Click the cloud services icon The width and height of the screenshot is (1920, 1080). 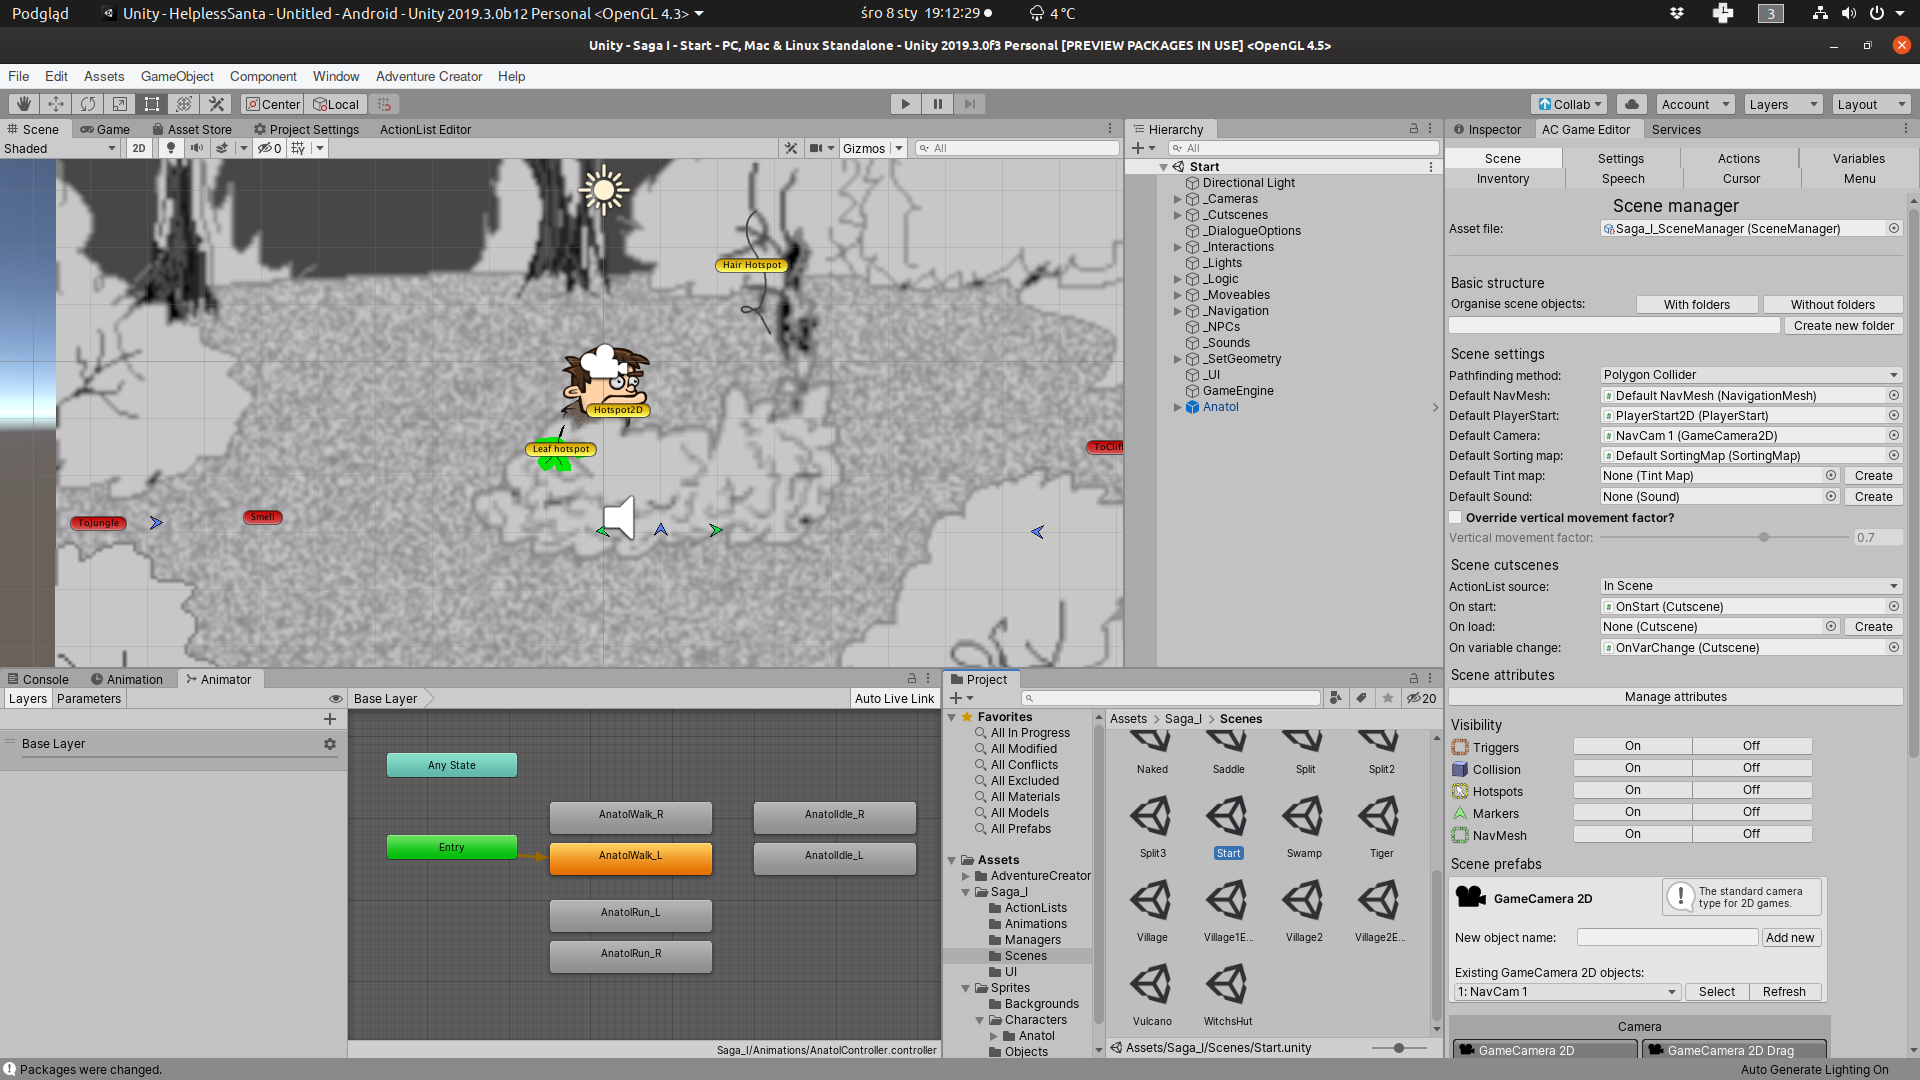pos(1632,104)
